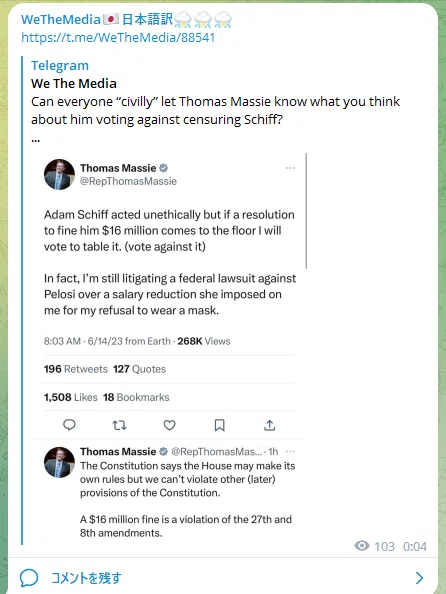This screenshot has width=446, height=594.
Task: Open the three-dot menu on the main tweet
Action: [290, 168]
